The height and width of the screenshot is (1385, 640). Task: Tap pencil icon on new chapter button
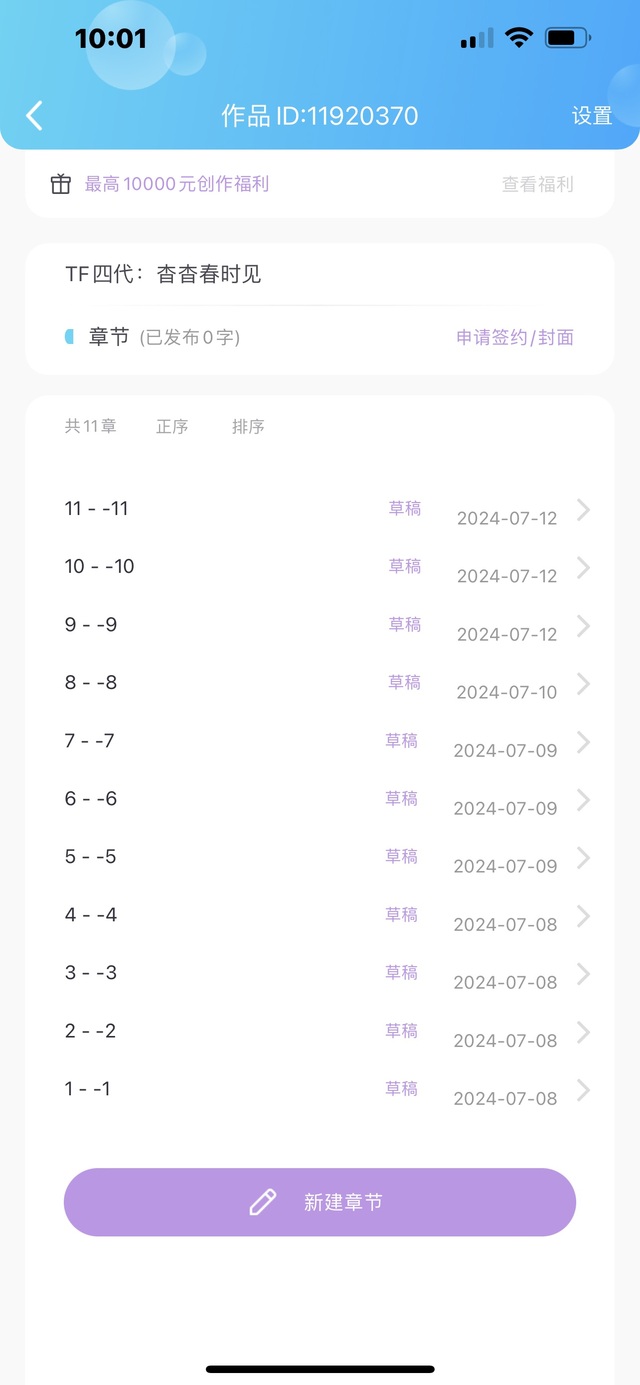click(263, 1202)
